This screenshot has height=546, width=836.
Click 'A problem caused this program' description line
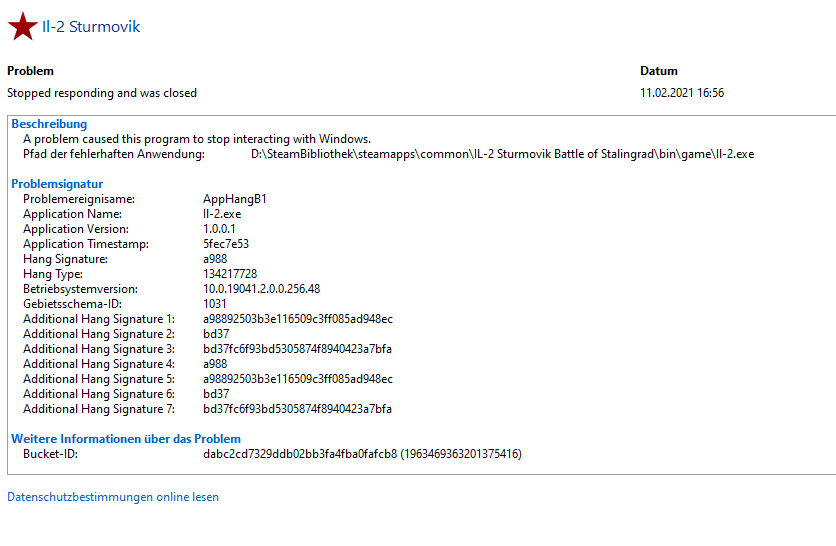[x=197, y=139]
